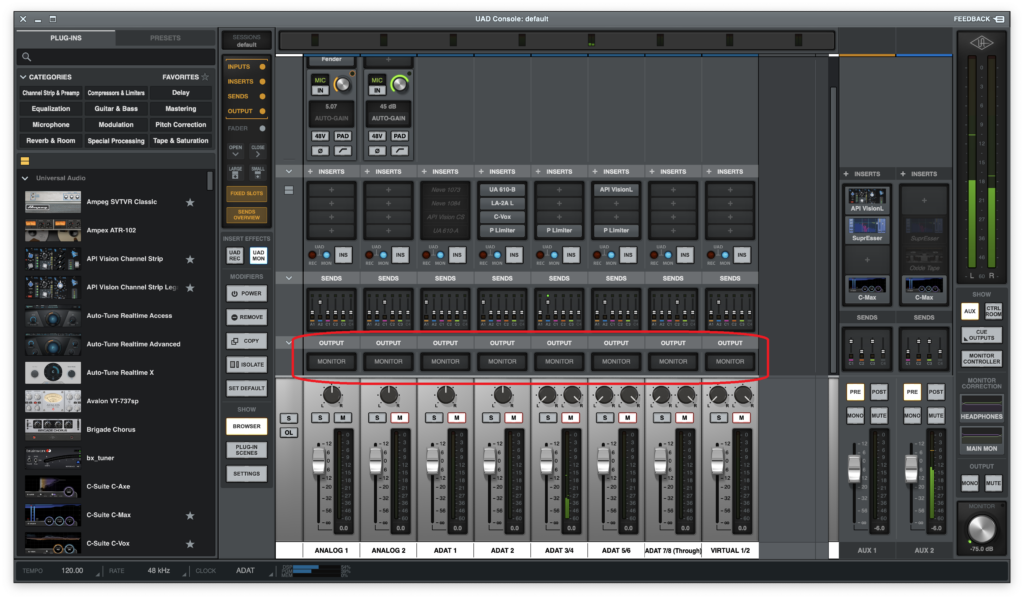This screenshot has width=1024, height=599.
Task: Click the LARGE inserts view icon
Action: pyautogui.click(x=235, y=172)
